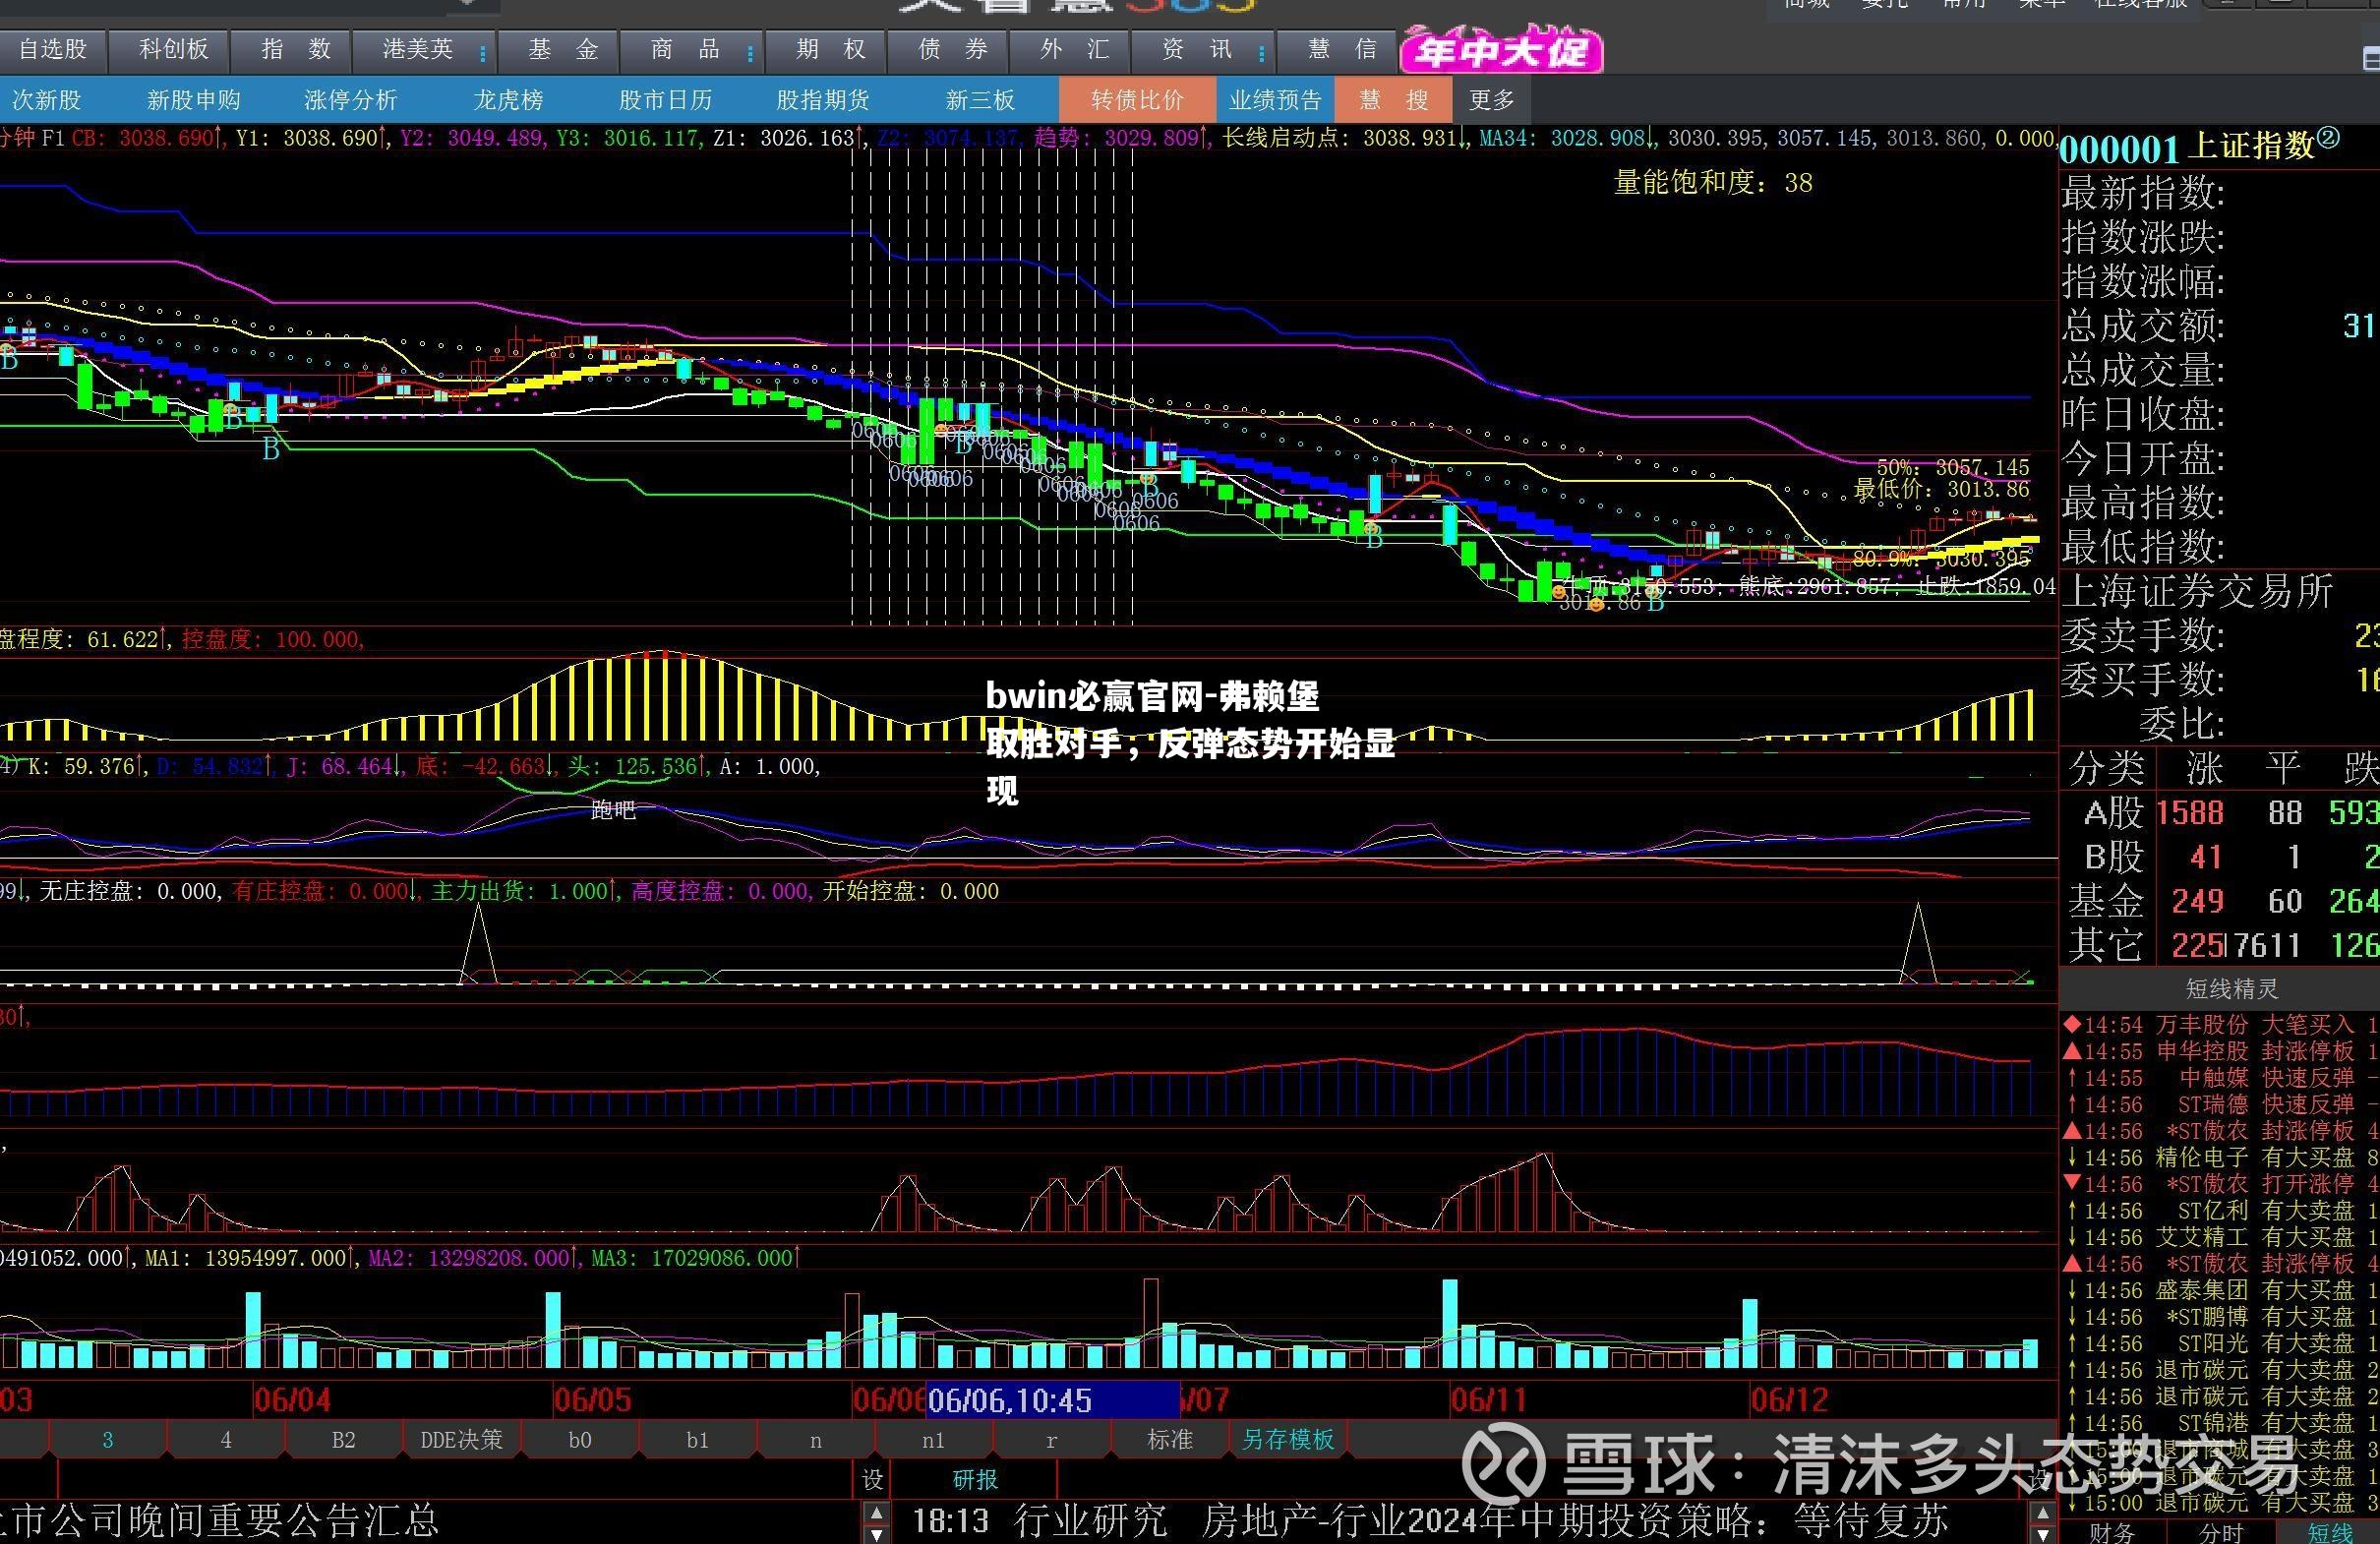Open the 分时 tab at bottom right

click(2221, 1532)
